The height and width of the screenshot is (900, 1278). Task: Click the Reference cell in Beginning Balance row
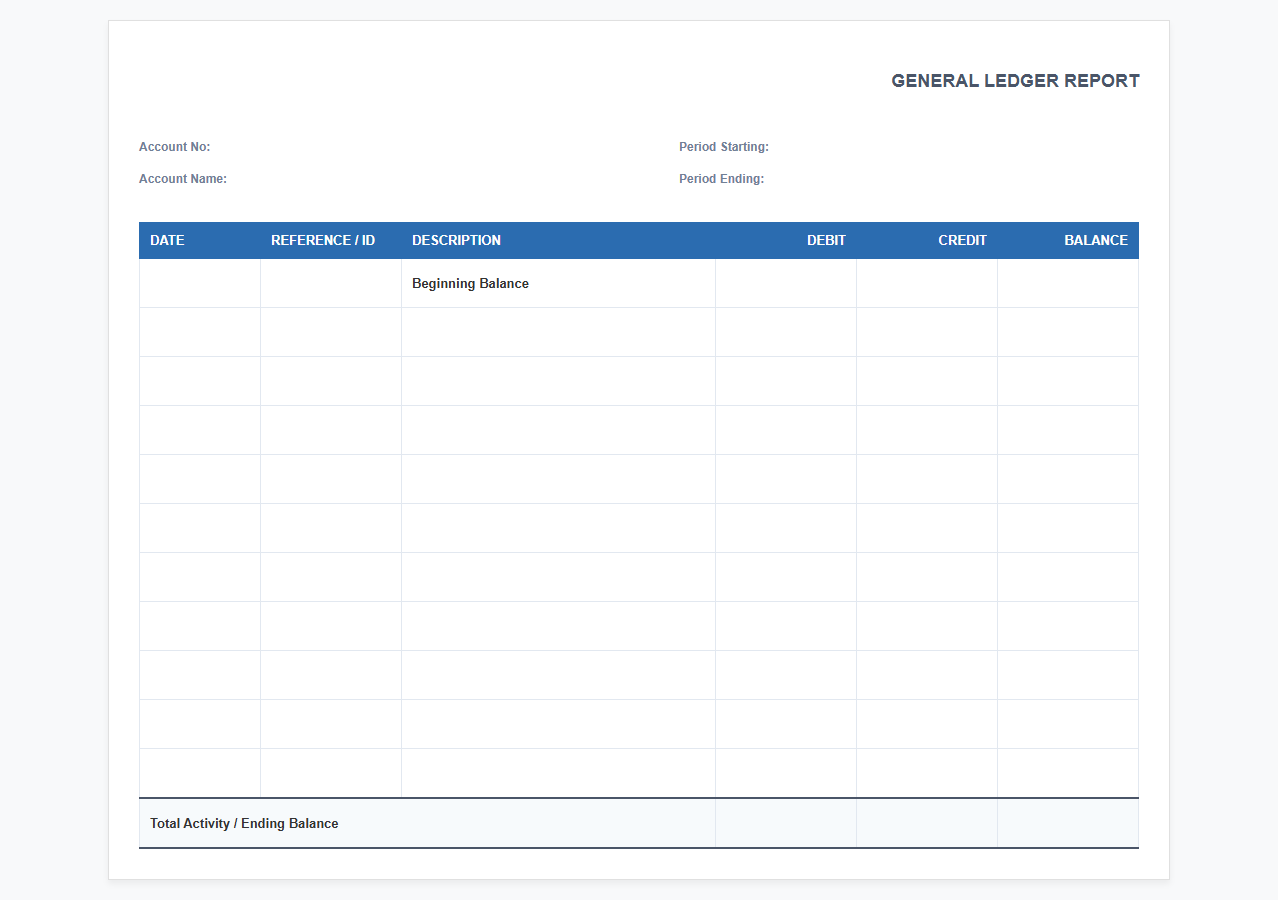click(x=331, y=283)
